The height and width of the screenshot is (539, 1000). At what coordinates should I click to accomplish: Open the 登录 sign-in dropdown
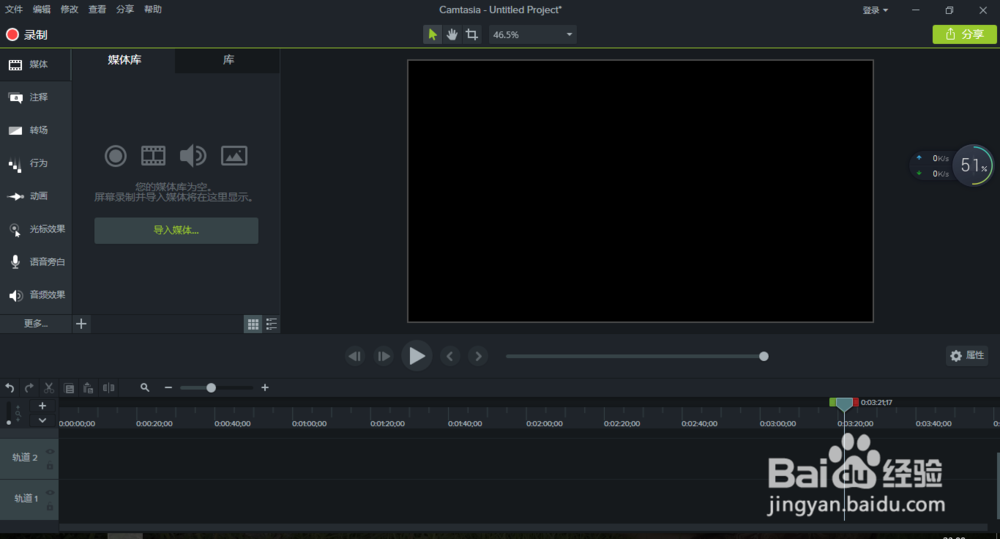(x=875, y=10)
